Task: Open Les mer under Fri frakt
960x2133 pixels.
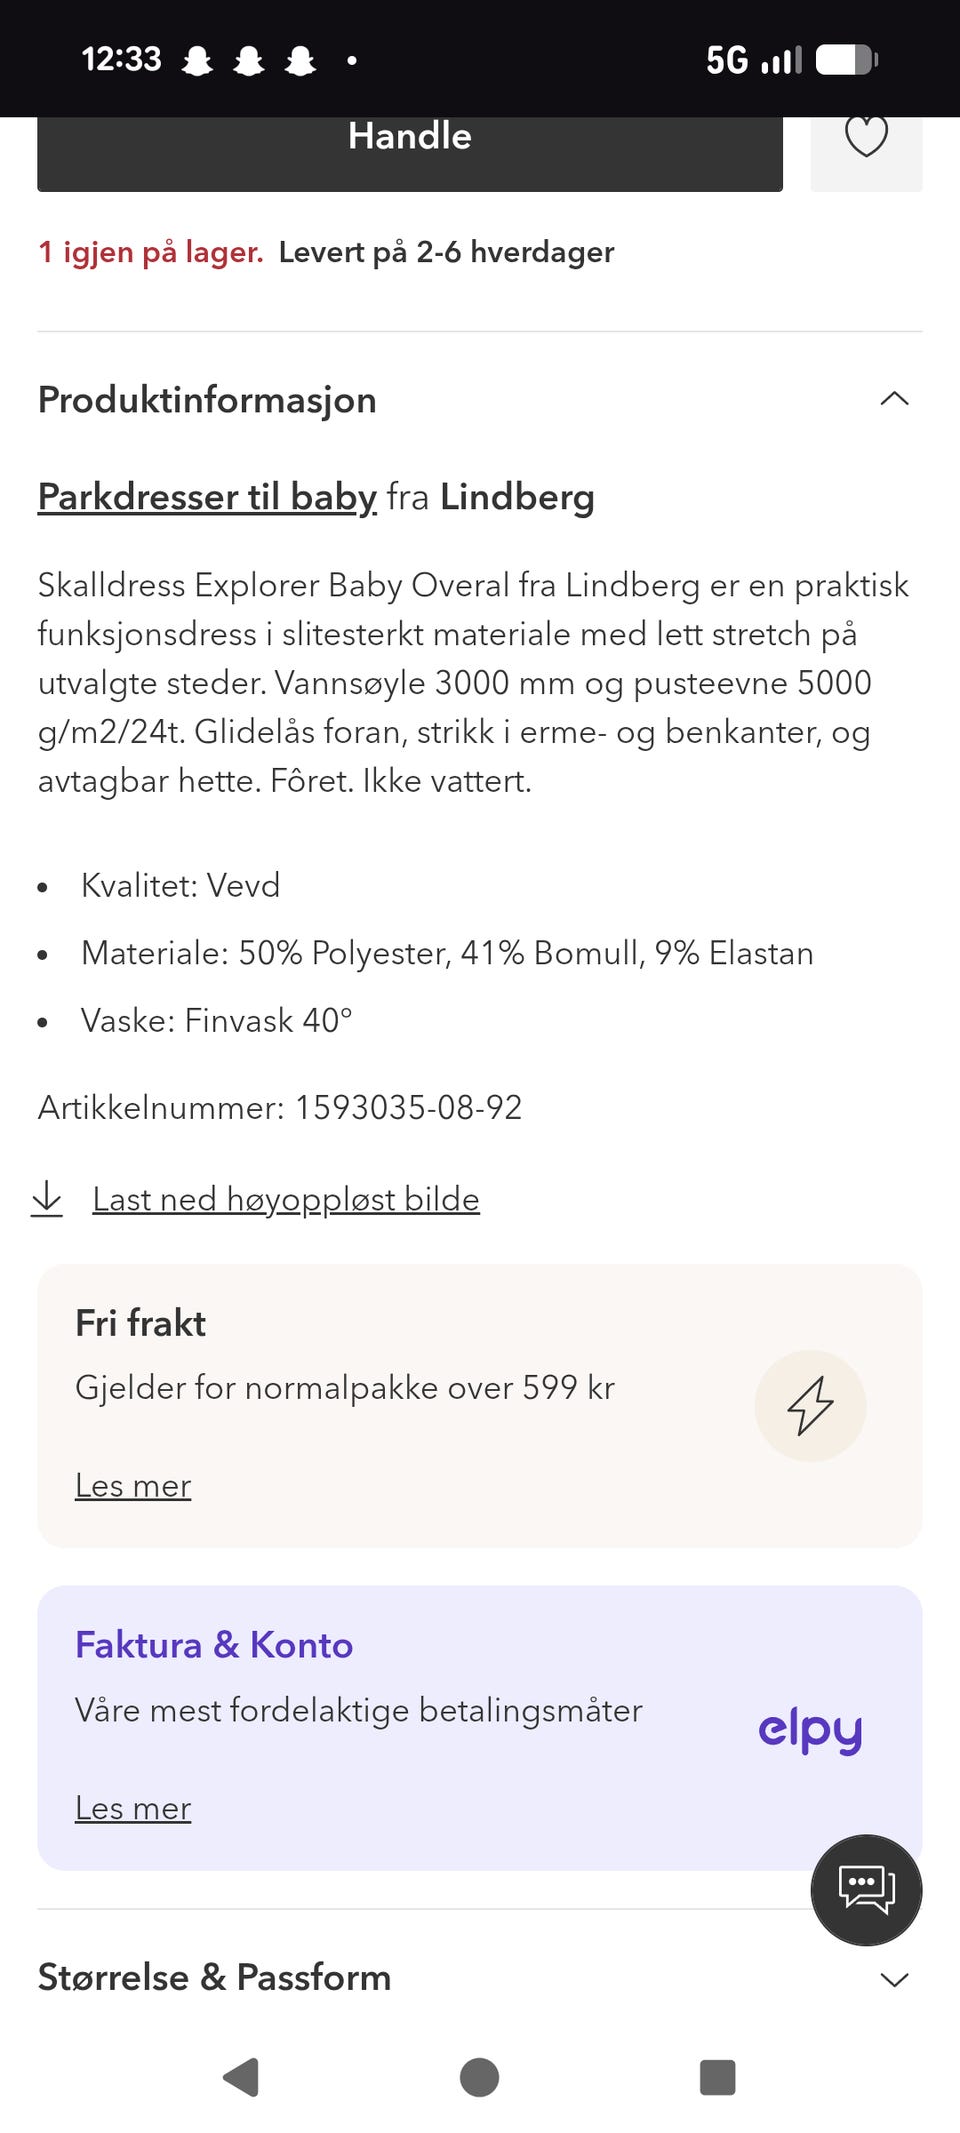Action: pyautogui.click(x=133, y=1486)
